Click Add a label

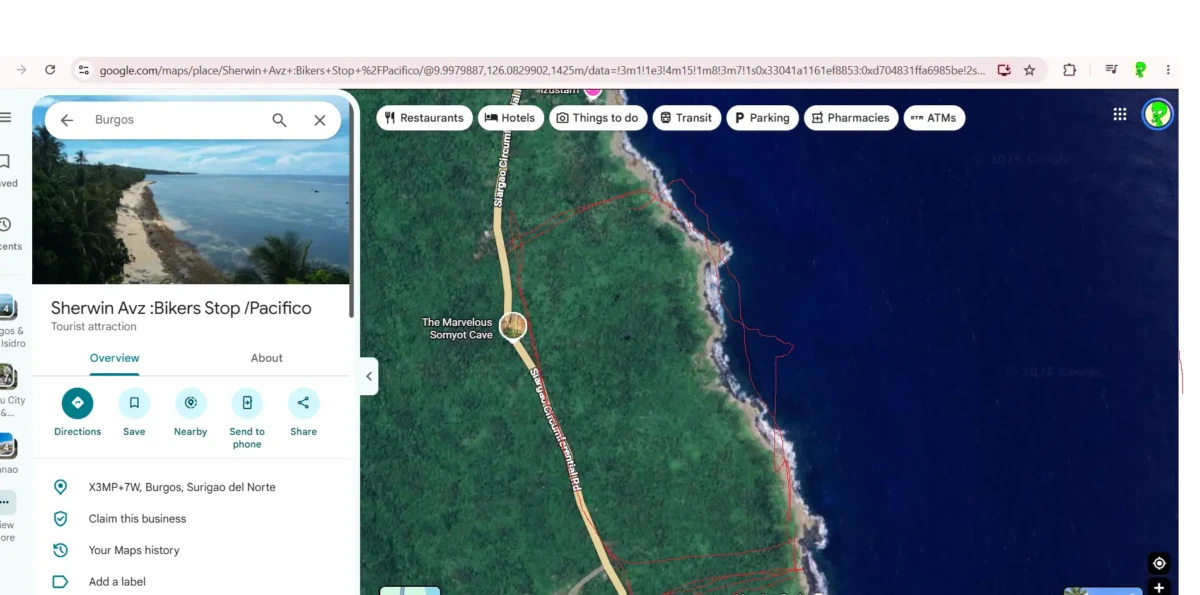click(x=117, y=582)
